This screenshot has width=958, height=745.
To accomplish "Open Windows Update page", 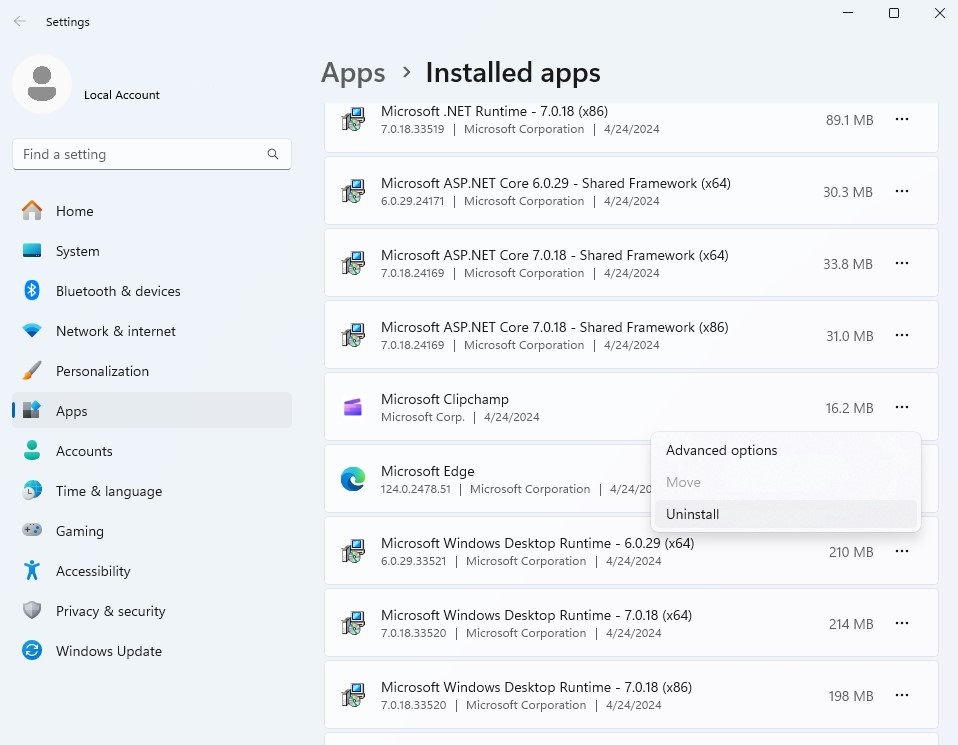I will 152,651.
